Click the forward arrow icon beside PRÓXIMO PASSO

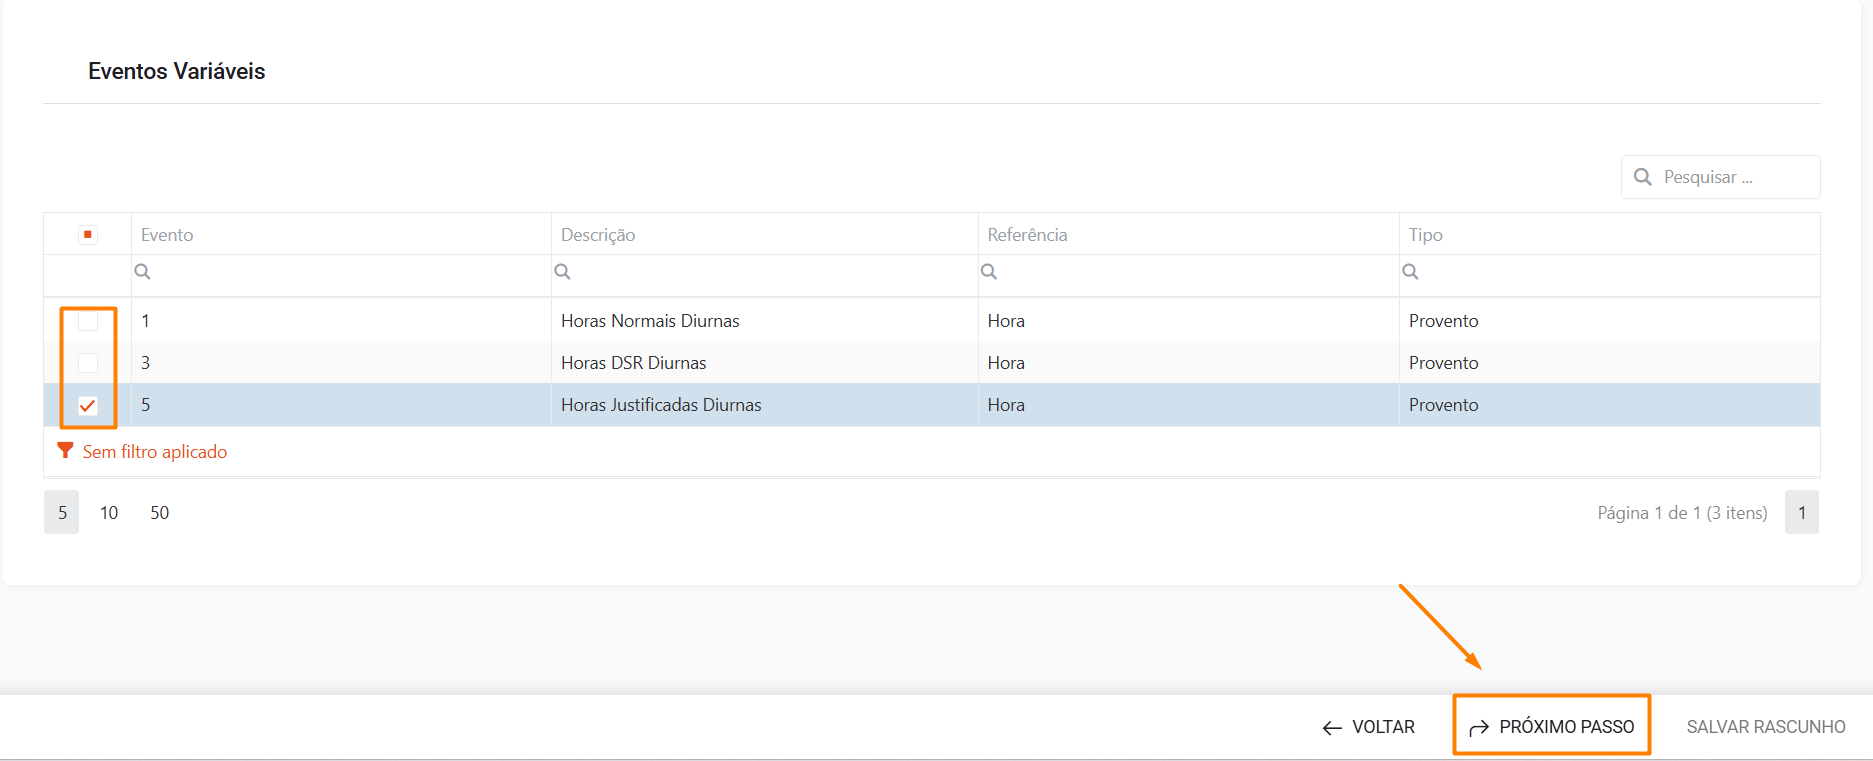[1479, 728]
